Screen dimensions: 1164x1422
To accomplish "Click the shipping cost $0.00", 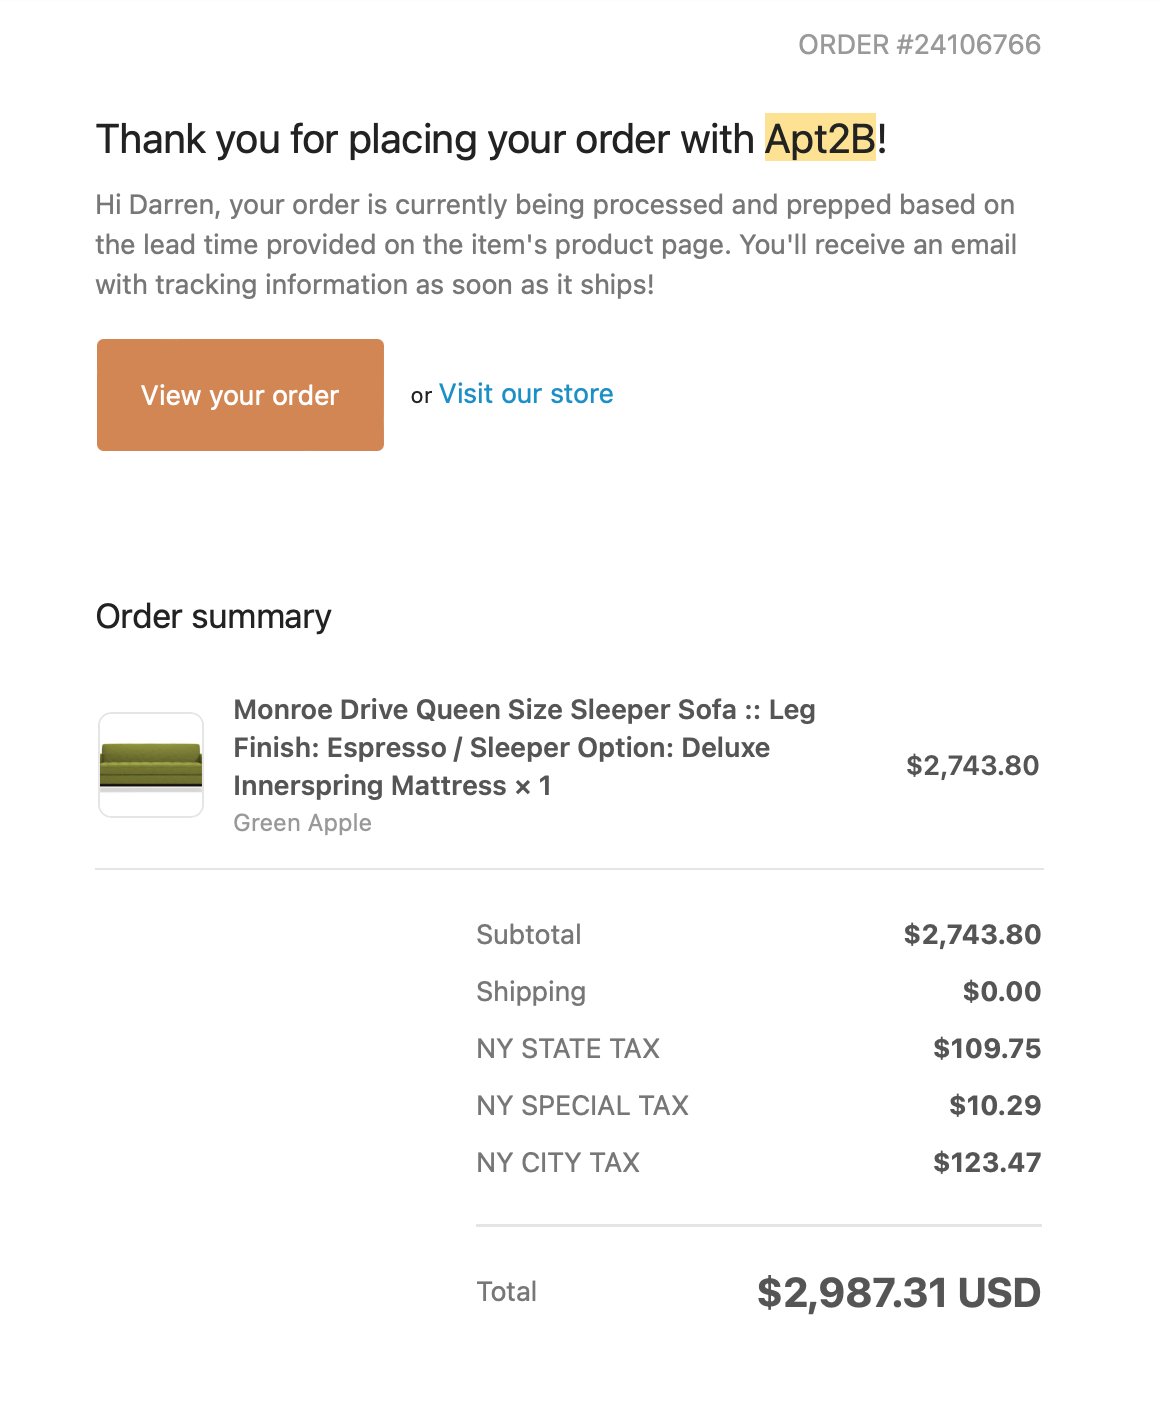I will 1002,992.
